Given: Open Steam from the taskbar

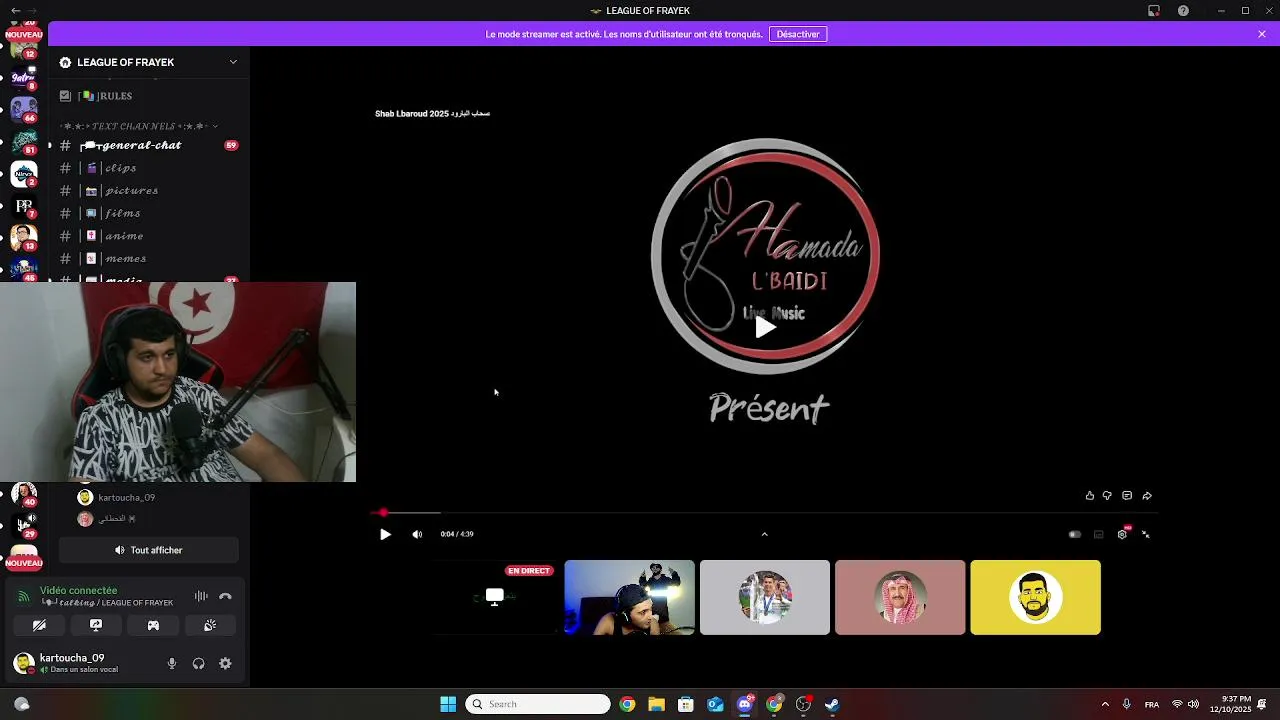Looking at the screenshot, I should (832, 704).
